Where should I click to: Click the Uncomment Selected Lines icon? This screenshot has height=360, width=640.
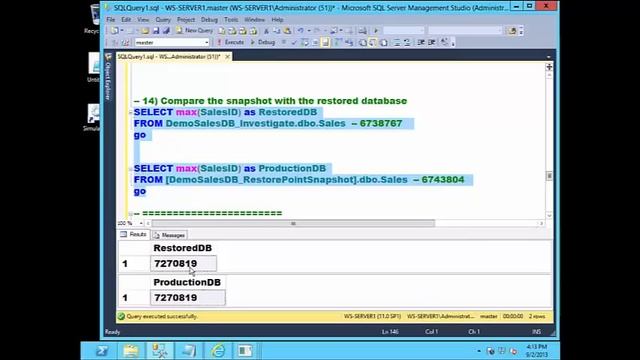(407, 42)
